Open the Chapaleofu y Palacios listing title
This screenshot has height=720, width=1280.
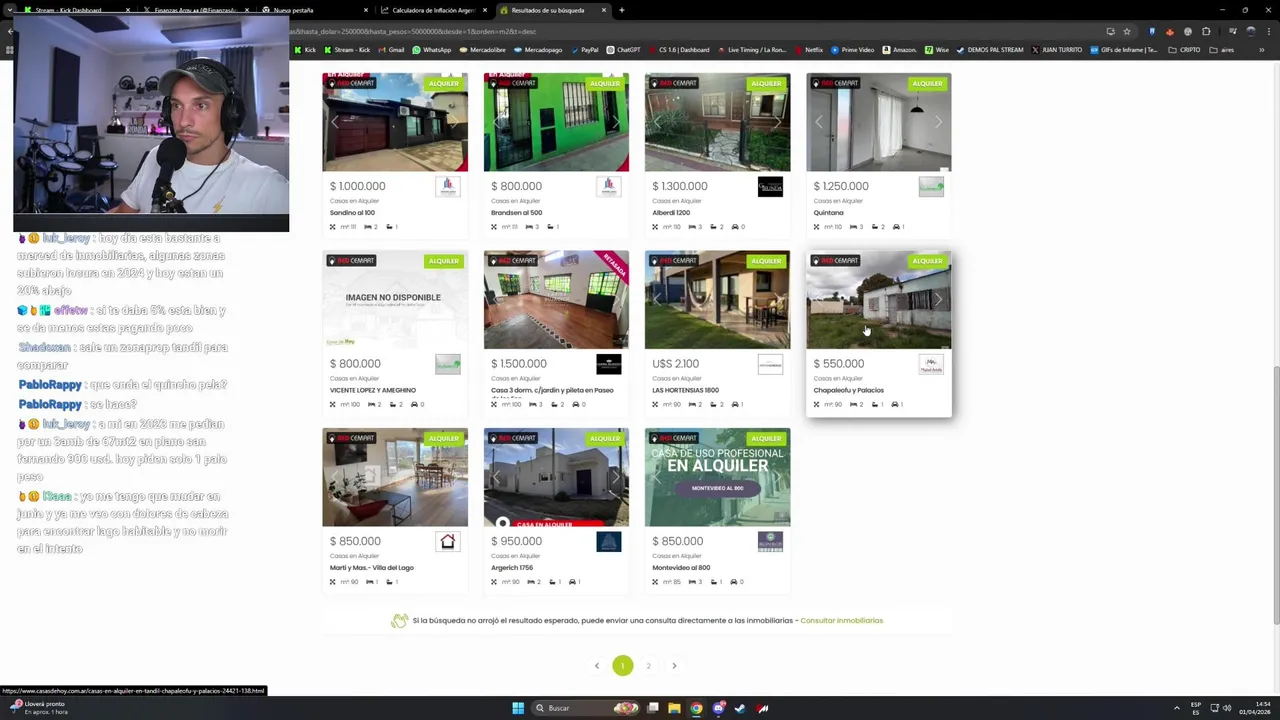(849, 390)
